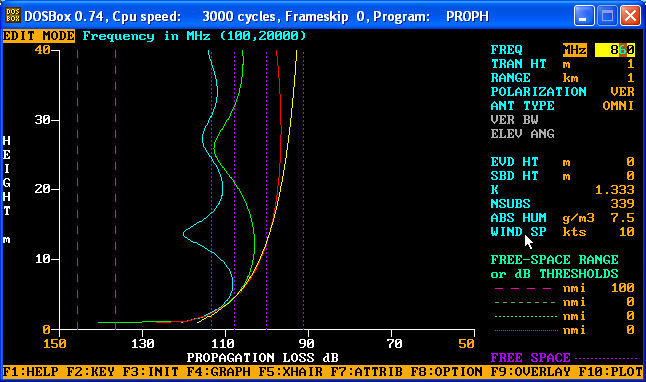Select the POLARIZATION value VER
The image size is (646, 382).
click(x=622, y=91)
